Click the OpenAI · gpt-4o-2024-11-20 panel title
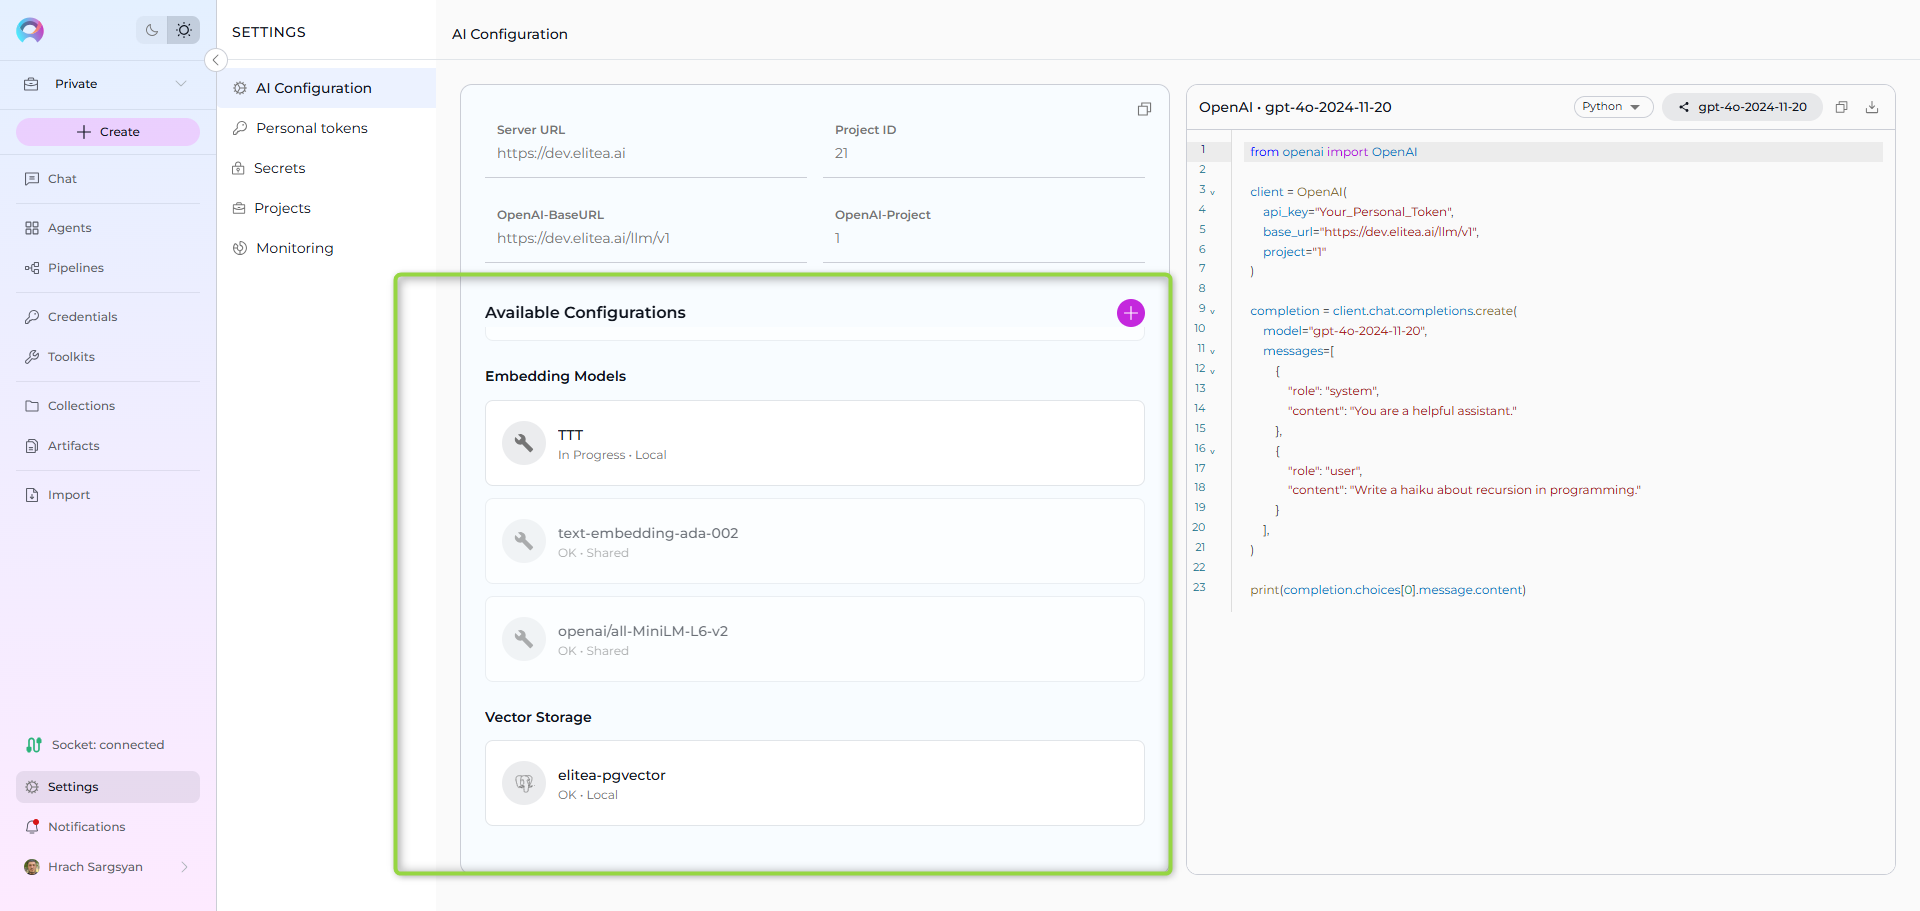1920x911 pixels. (1295, 107)
